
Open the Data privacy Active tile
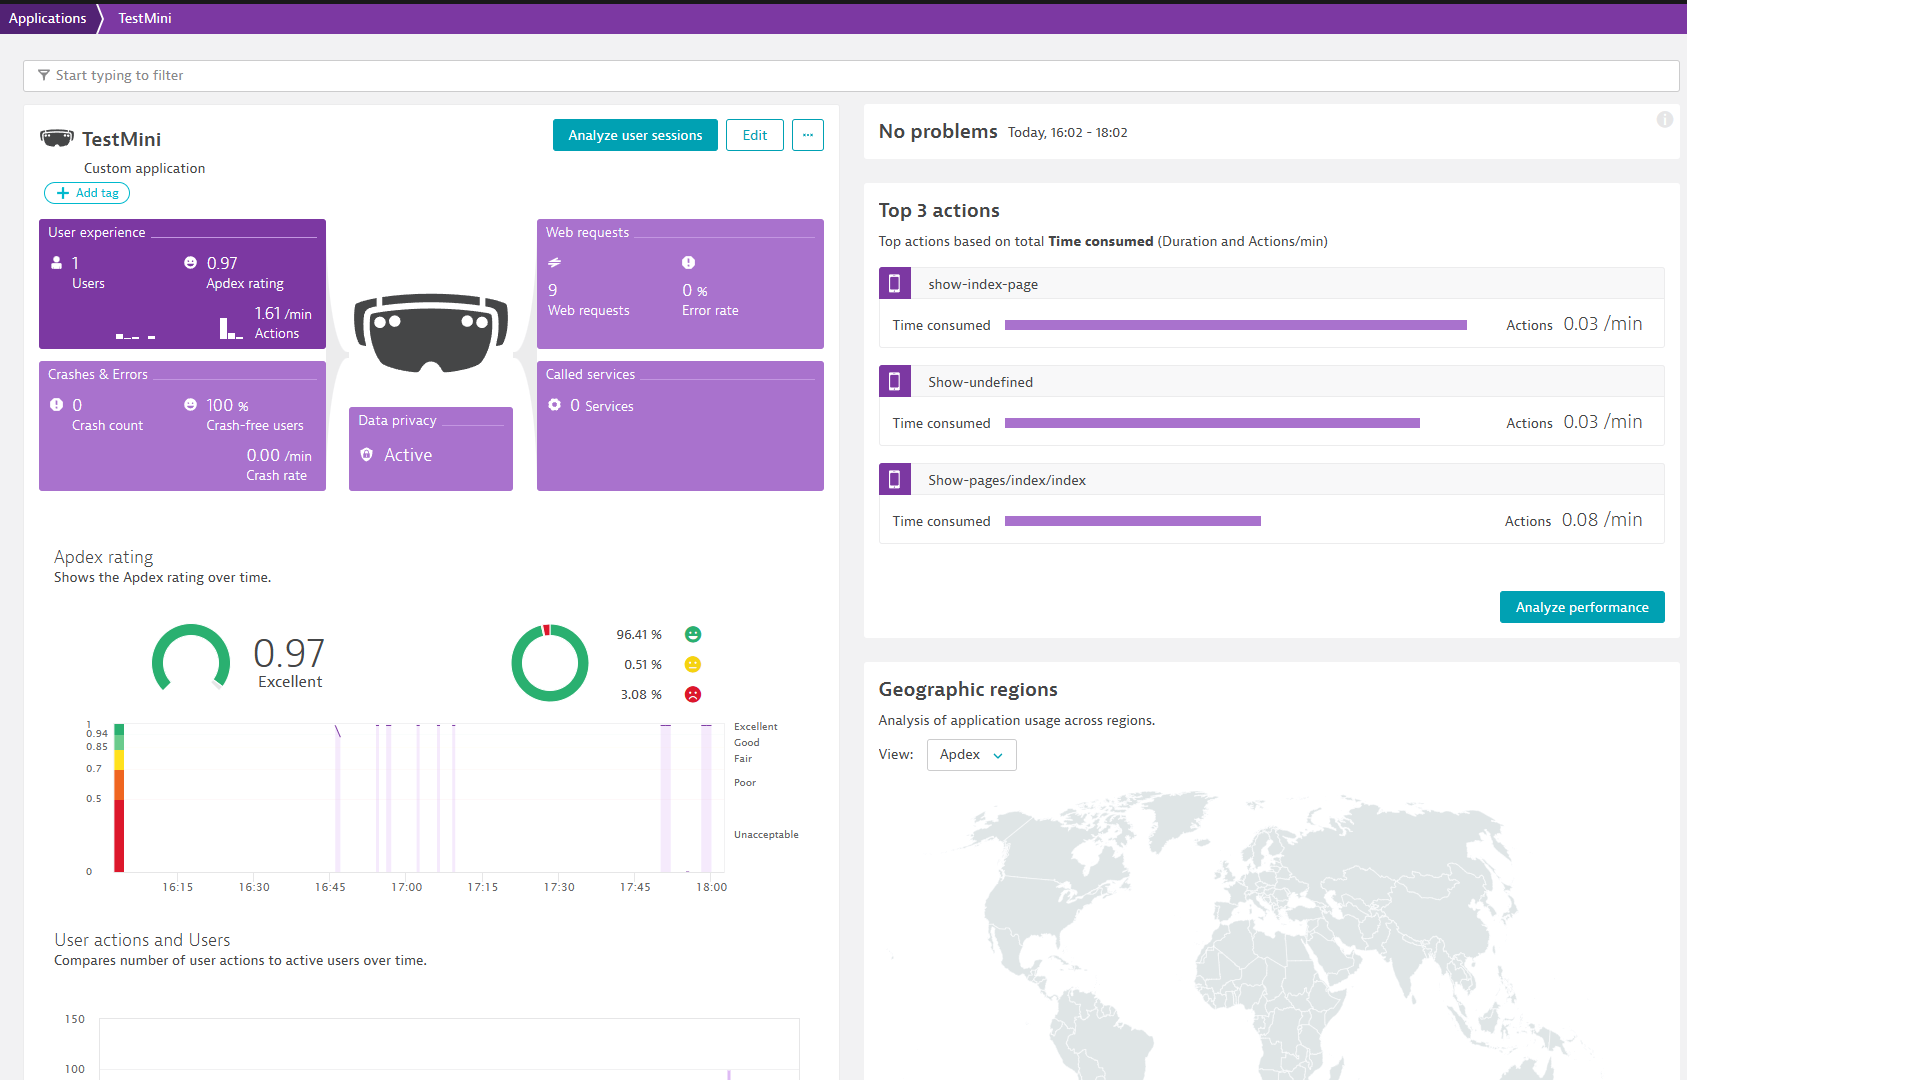pyautogui.click(x=430, y=448)
